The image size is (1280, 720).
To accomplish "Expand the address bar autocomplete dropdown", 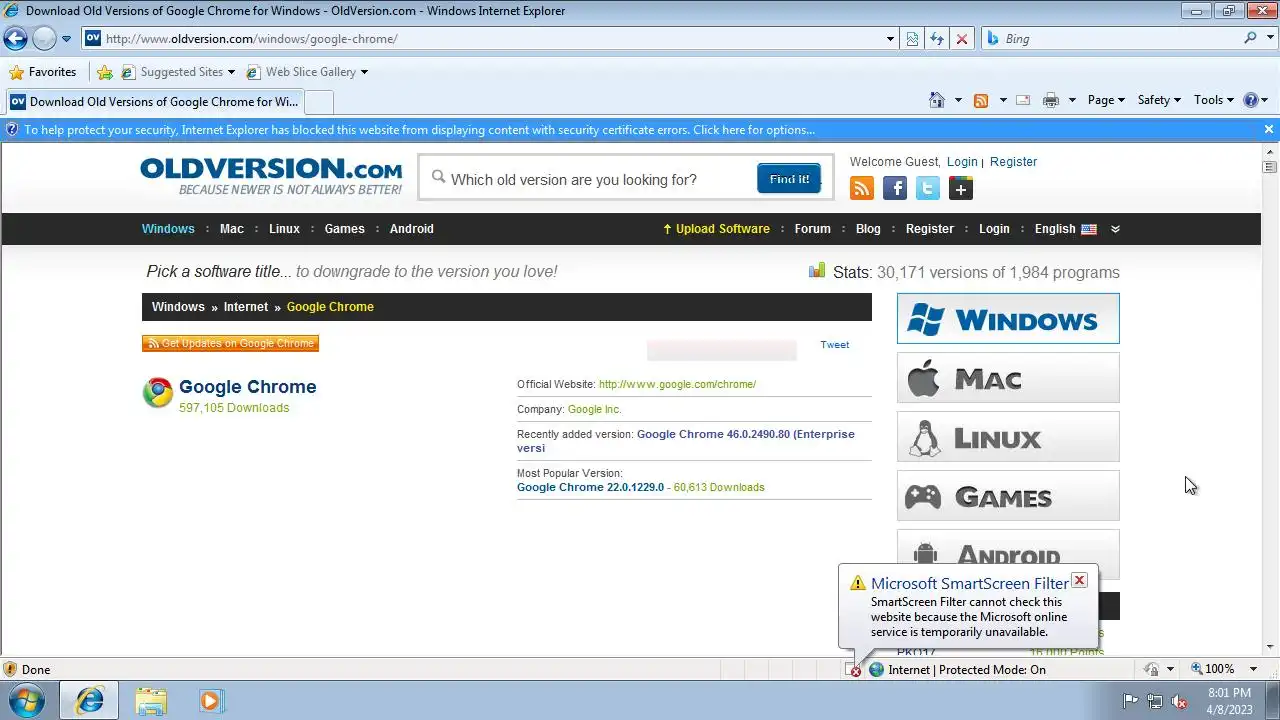I will pyautogui.click(x=891, y=39).
